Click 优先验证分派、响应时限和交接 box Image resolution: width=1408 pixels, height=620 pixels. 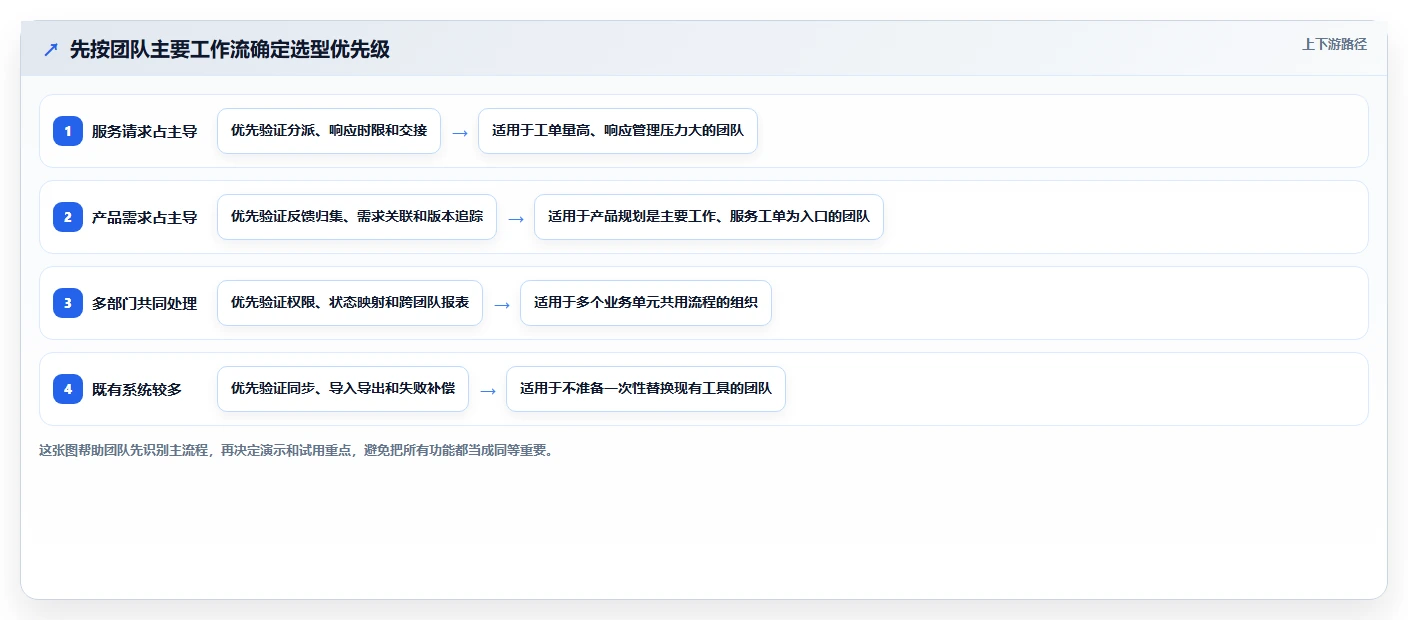(329, 131)
